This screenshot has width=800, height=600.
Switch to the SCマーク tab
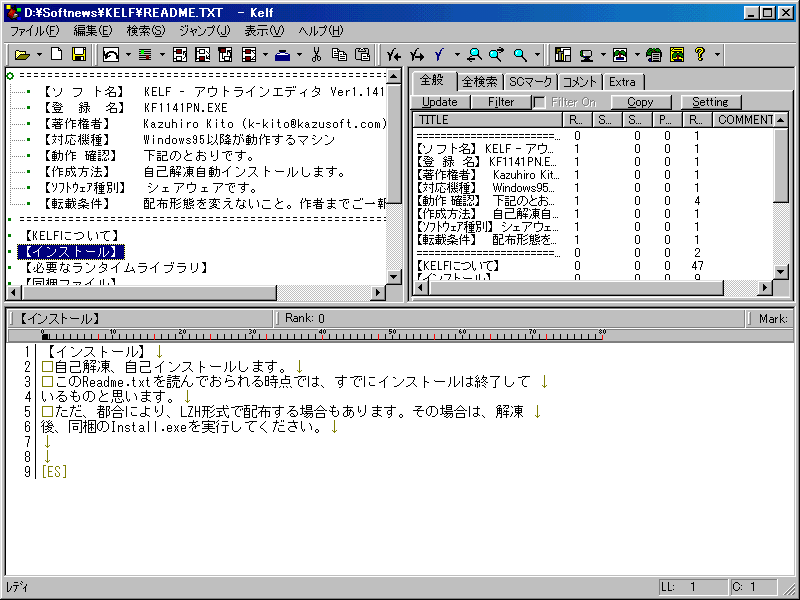click(x=531, y=82)
